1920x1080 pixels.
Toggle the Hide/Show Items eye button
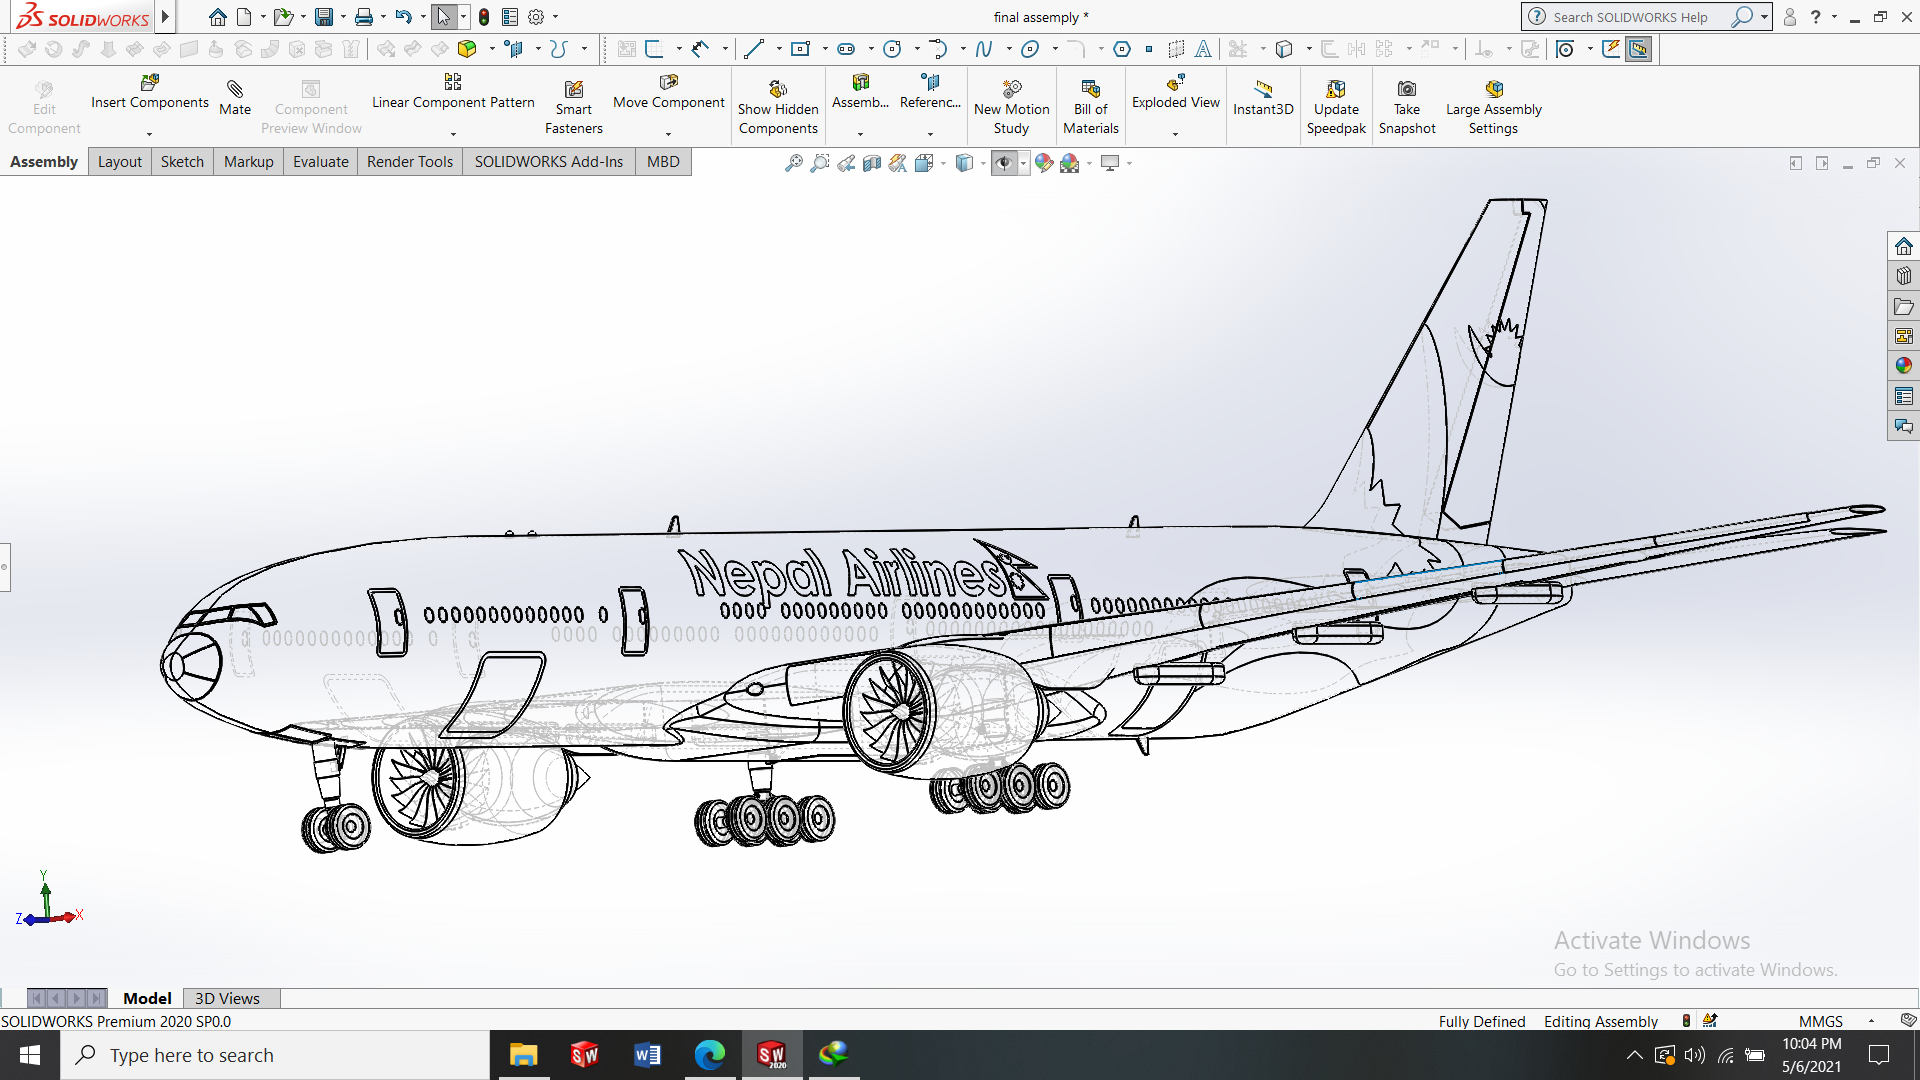(x=1004, y=163)
